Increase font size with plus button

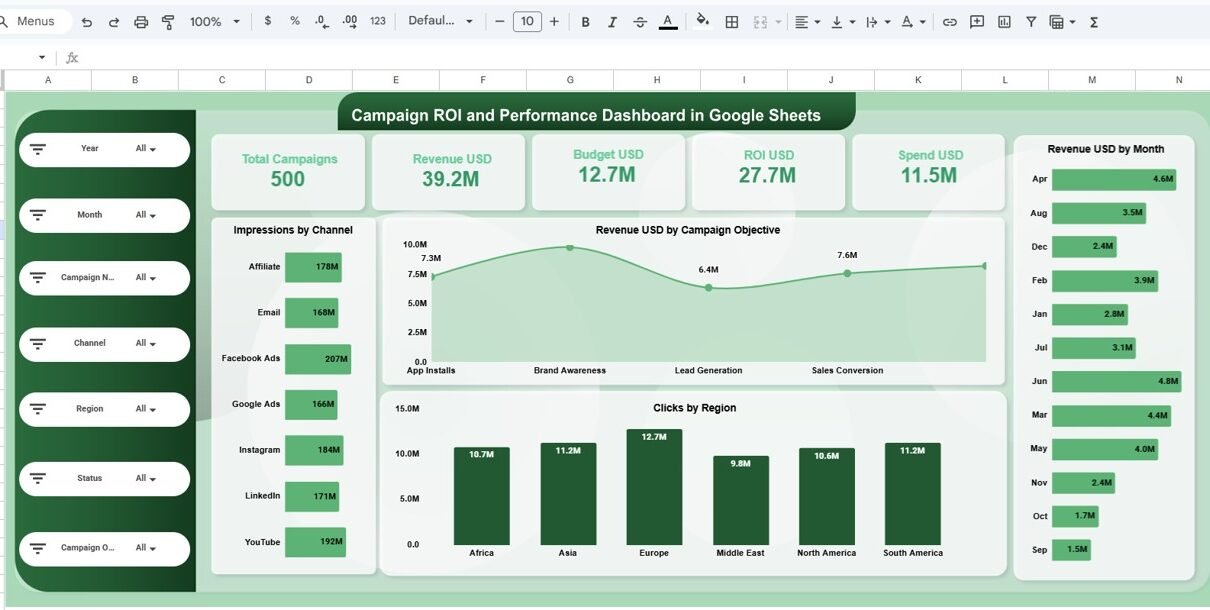[x=554, y=22]
